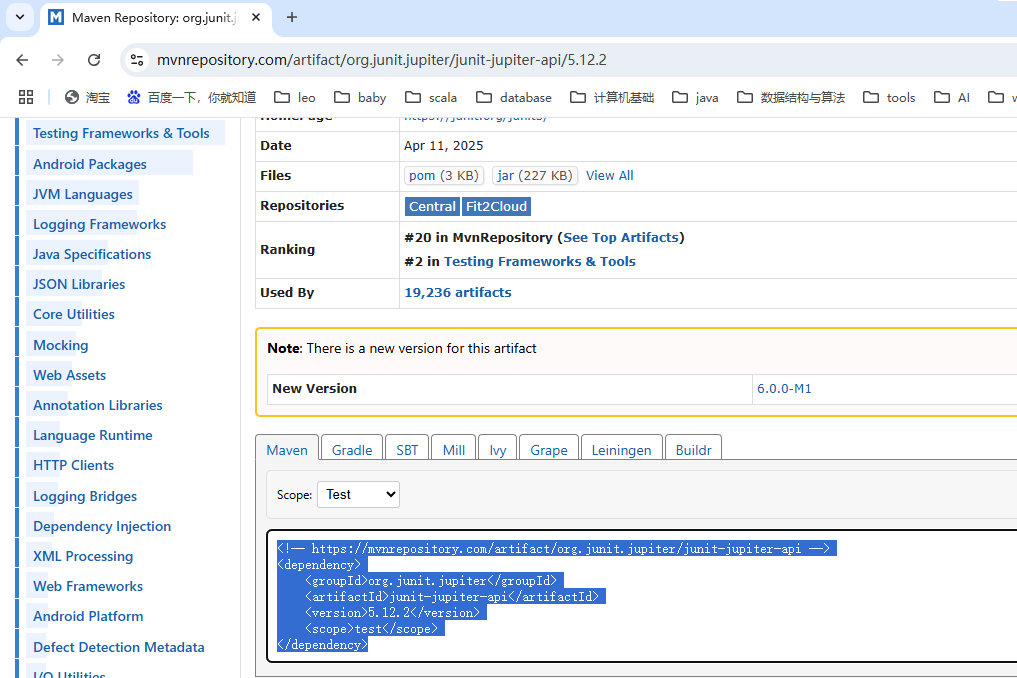Click the View All files link
The width and height of the screenshot is (1017, 678).
[x=610, y=176]
